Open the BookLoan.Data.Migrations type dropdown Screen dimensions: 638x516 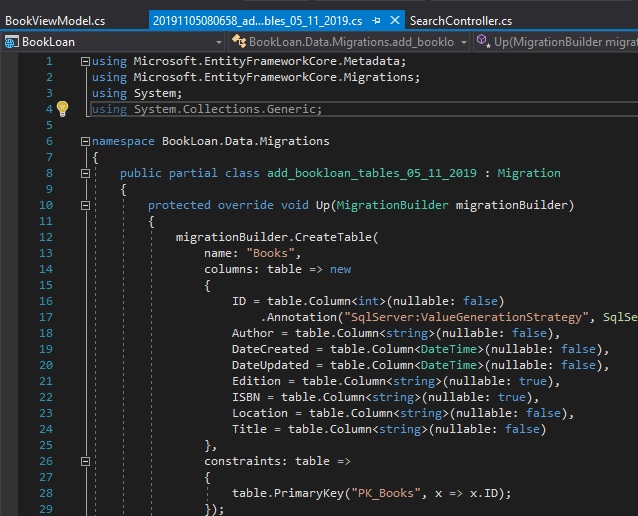click(463, 42)
